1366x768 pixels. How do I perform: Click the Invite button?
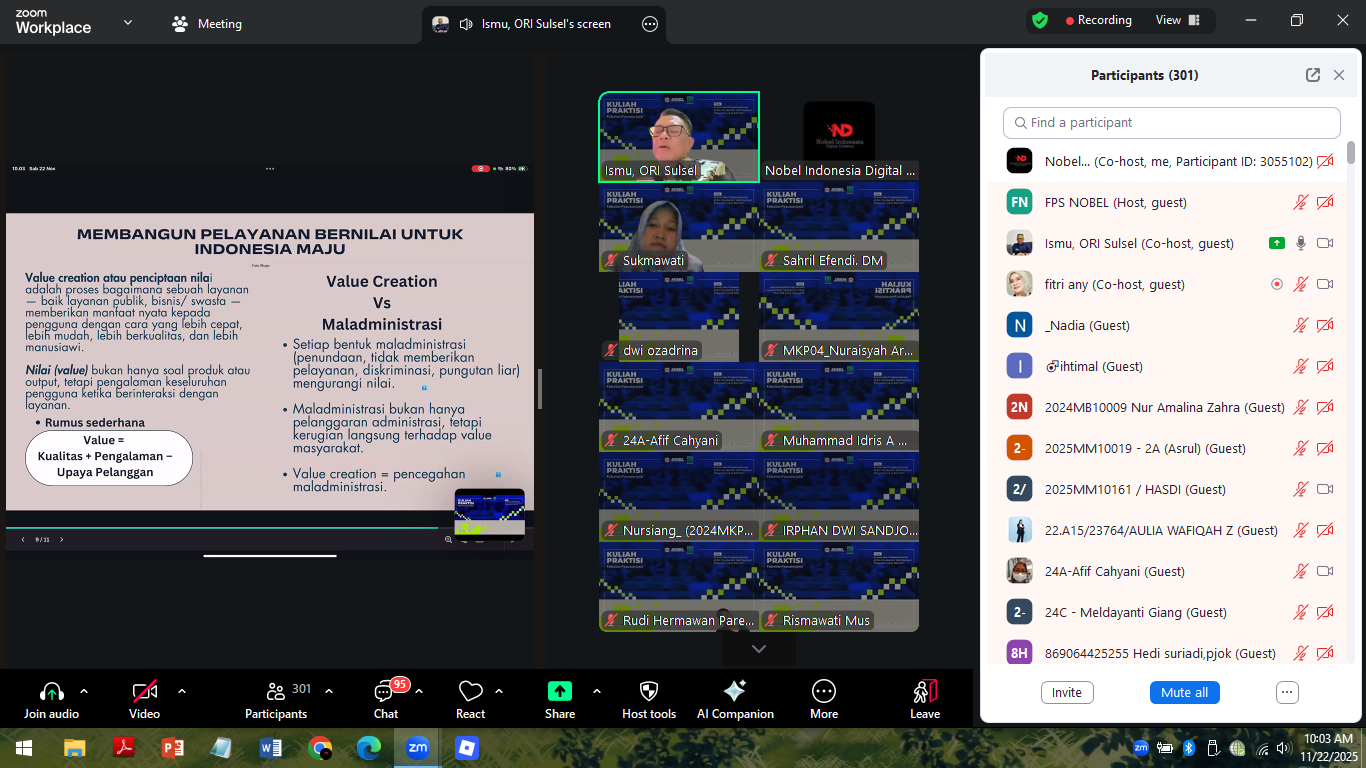pos(1066,691)
